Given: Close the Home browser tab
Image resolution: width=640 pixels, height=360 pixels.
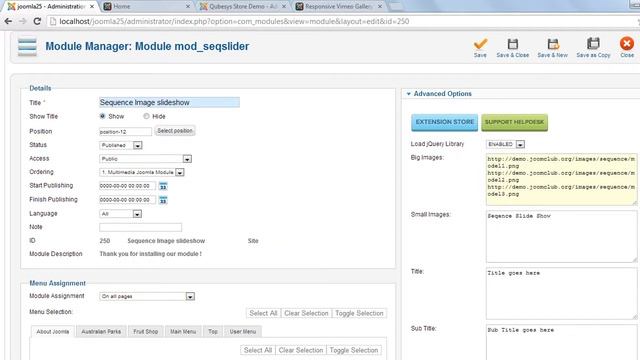Looking at the screenshot, I should point(188,7).
